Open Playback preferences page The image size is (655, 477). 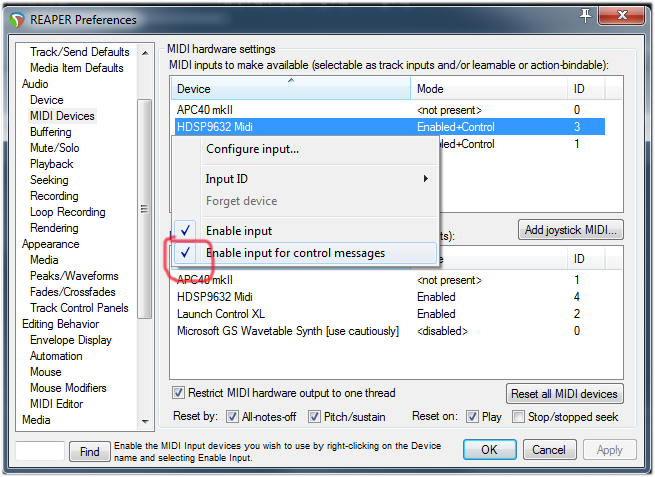pyautogui.click(x=52, y=164)
